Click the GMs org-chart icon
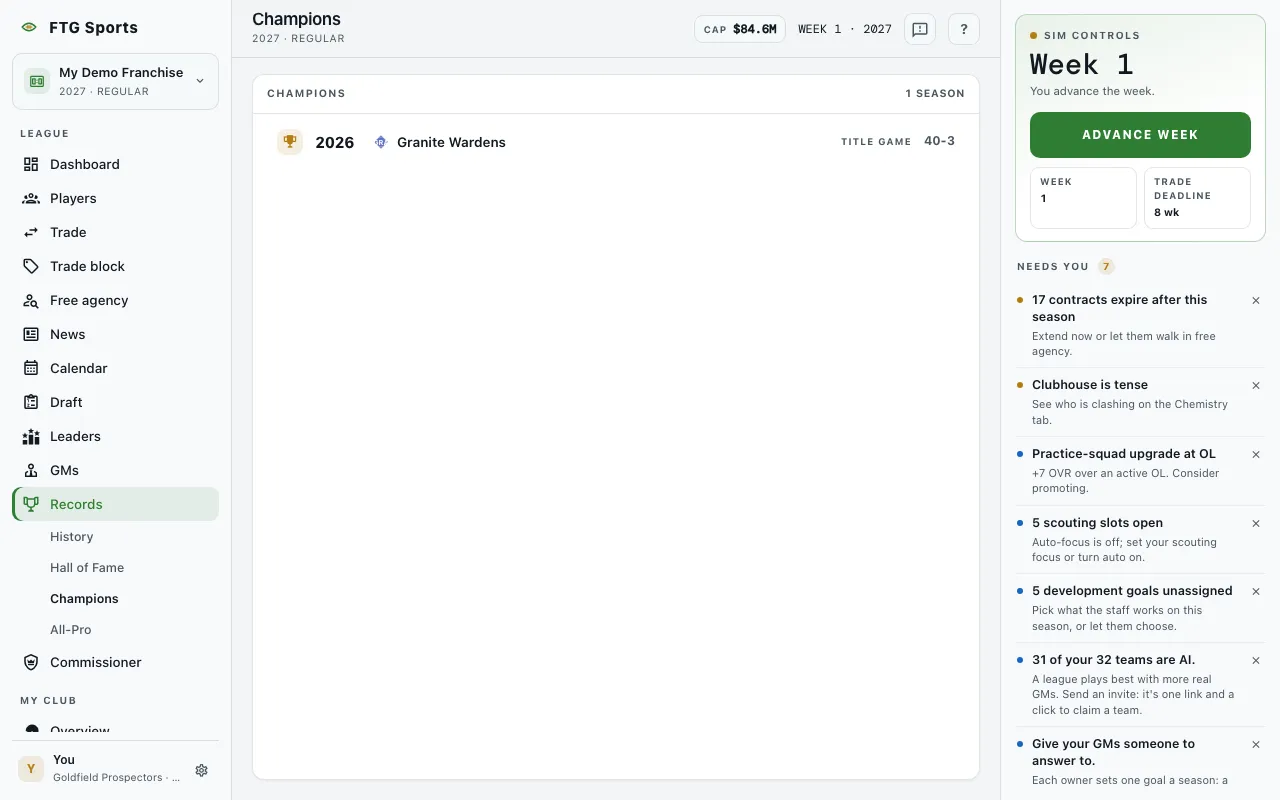Image resolution: width=1280 pixels, height=800 pixels. point(31,470)
